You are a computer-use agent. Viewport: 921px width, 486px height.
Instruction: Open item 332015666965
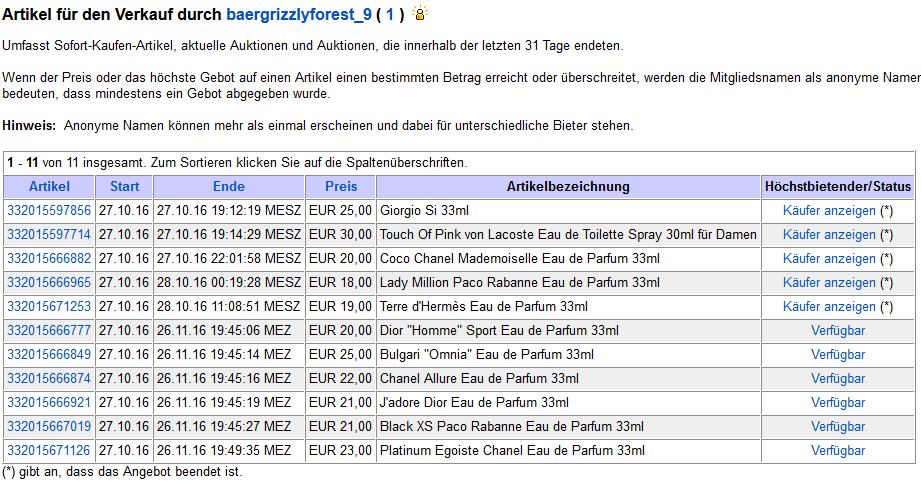(x=49, y=283)
